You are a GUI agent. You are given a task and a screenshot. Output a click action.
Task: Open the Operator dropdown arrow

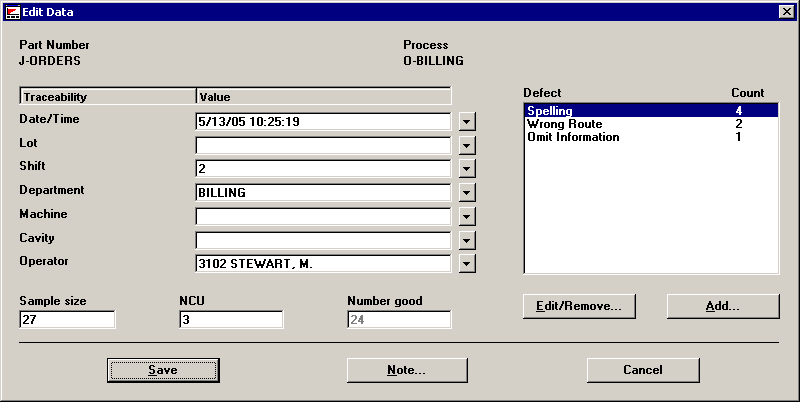(x=467, y=263)
